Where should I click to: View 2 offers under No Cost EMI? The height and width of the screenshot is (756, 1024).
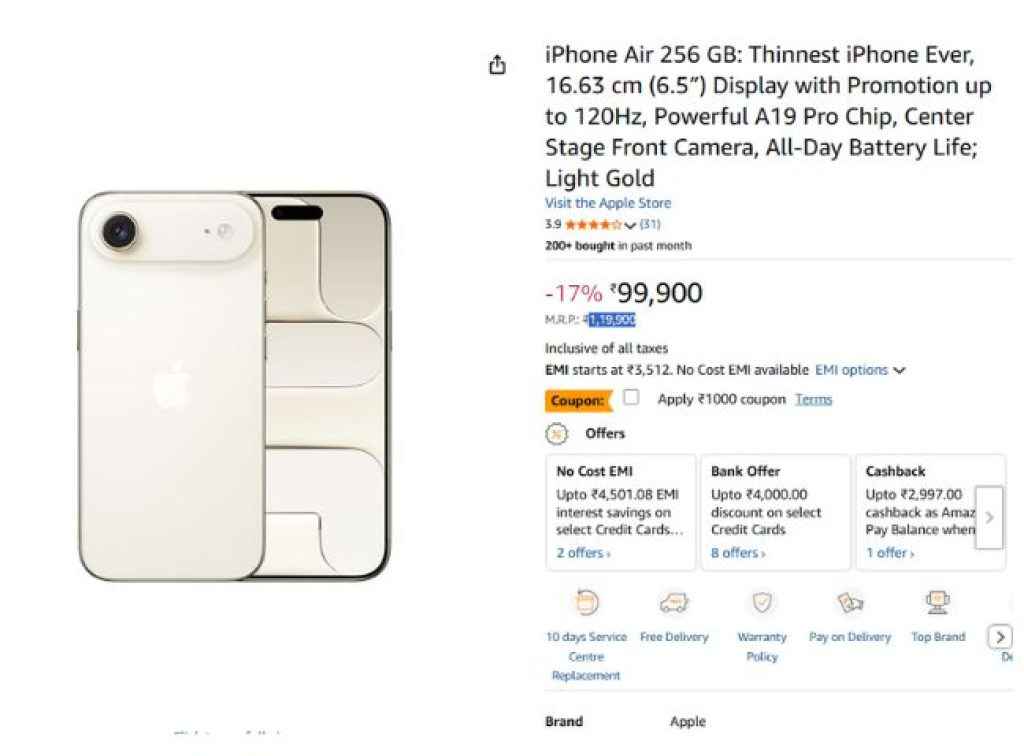[x=581, y=552]
